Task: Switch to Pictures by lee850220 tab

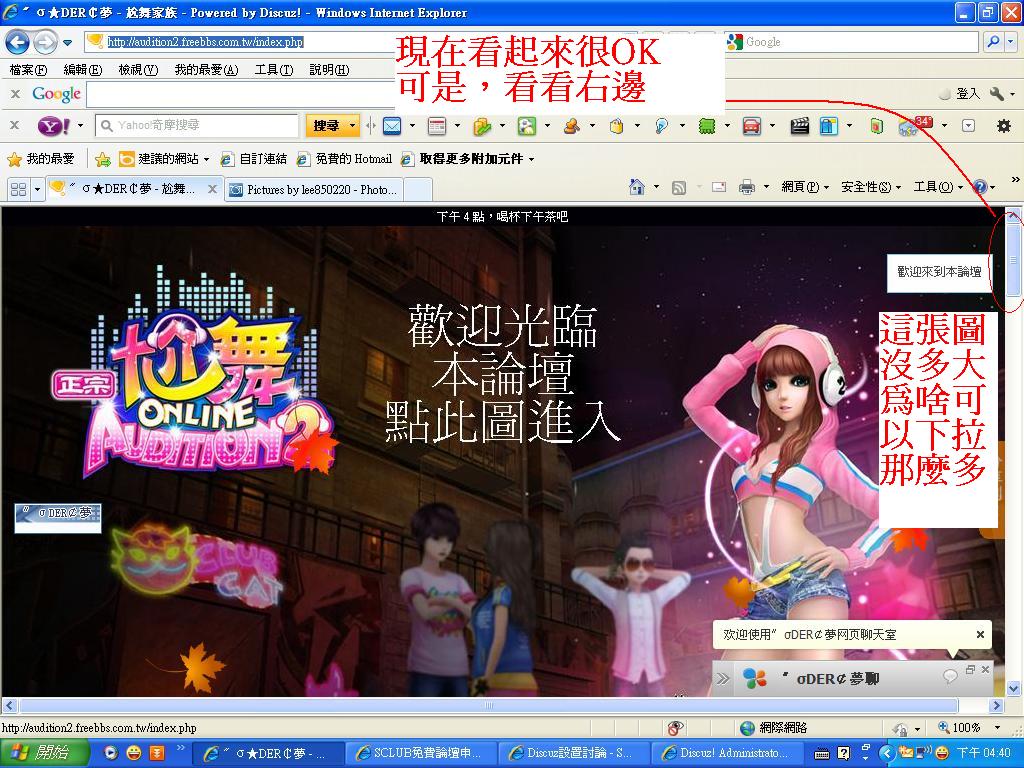Action: coord(313,190)
